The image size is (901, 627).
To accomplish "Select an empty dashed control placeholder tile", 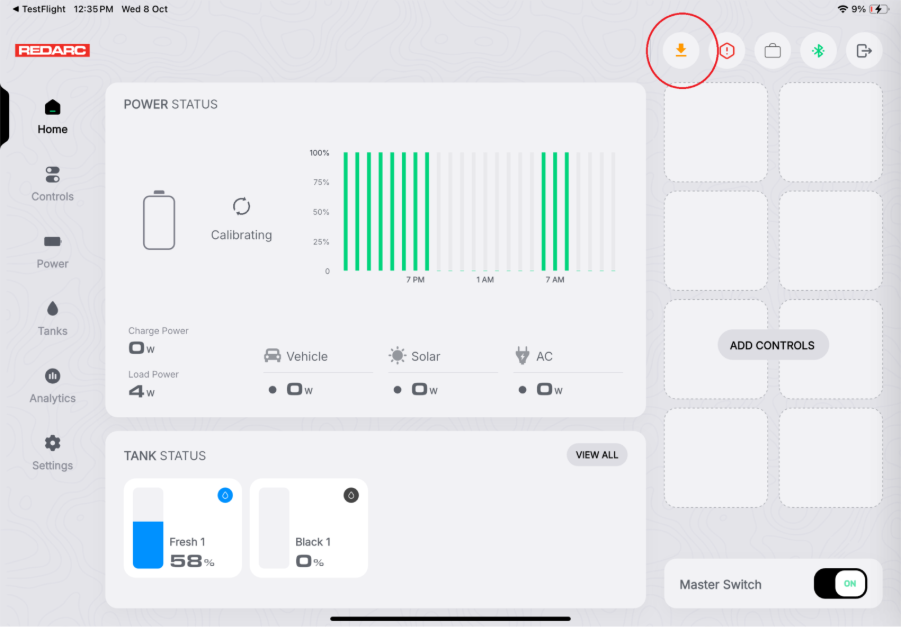I will click(716, 132).
